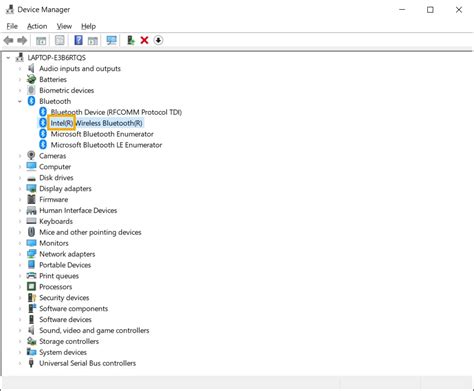Screen dimensions: 474x391
Task: Uninstall device using red X icon
Action: [144, 40]
